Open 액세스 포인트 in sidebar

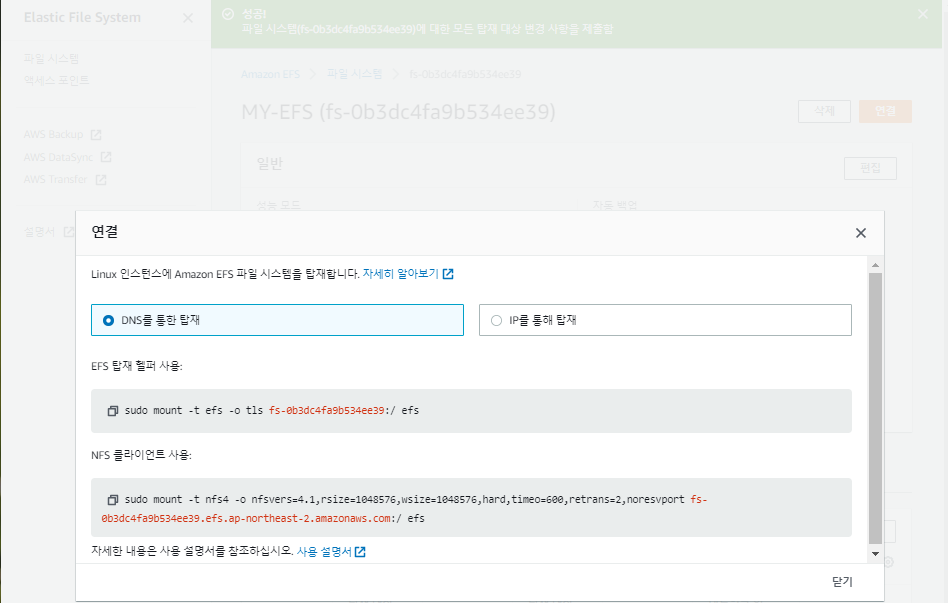(57, 80)
